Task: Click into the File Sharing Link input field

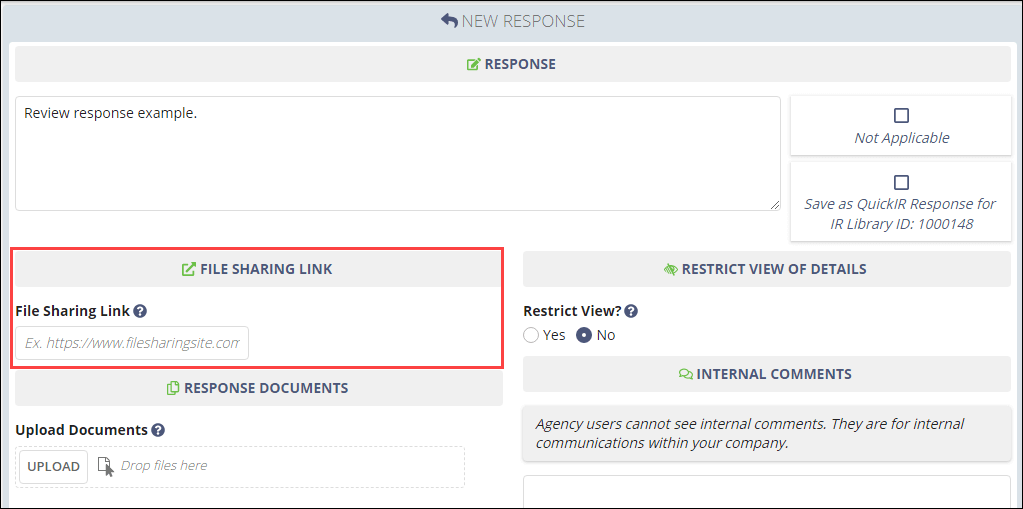Action: pos(132,343)
